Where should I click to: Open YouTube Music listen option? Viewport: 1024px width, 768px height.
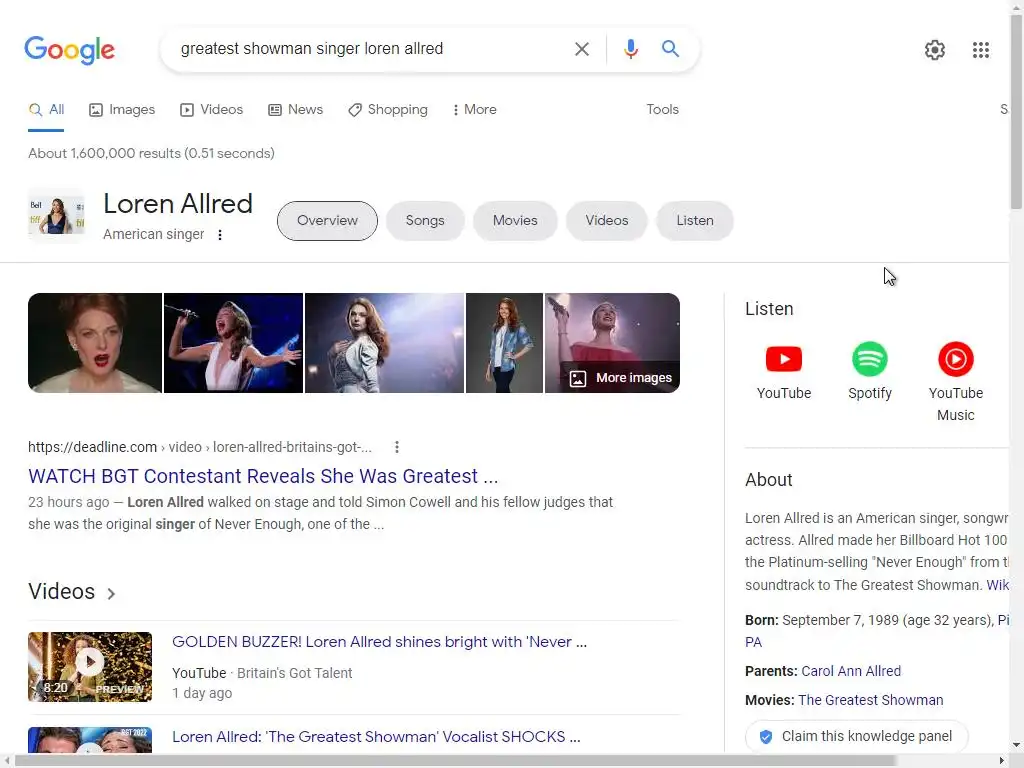[955, 382]
